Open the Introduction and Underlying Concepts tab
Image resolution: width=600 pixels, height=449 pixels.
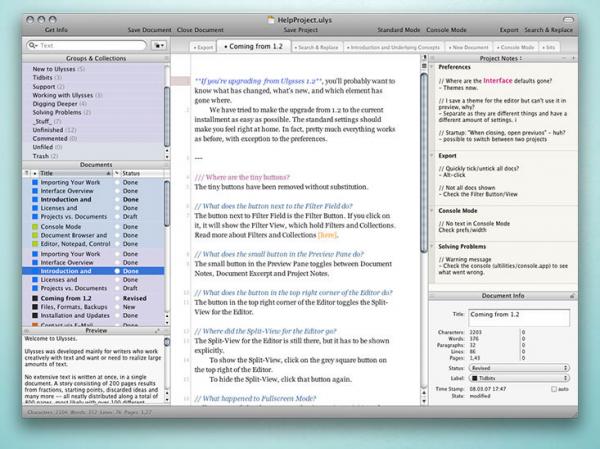tap(393, 47)
